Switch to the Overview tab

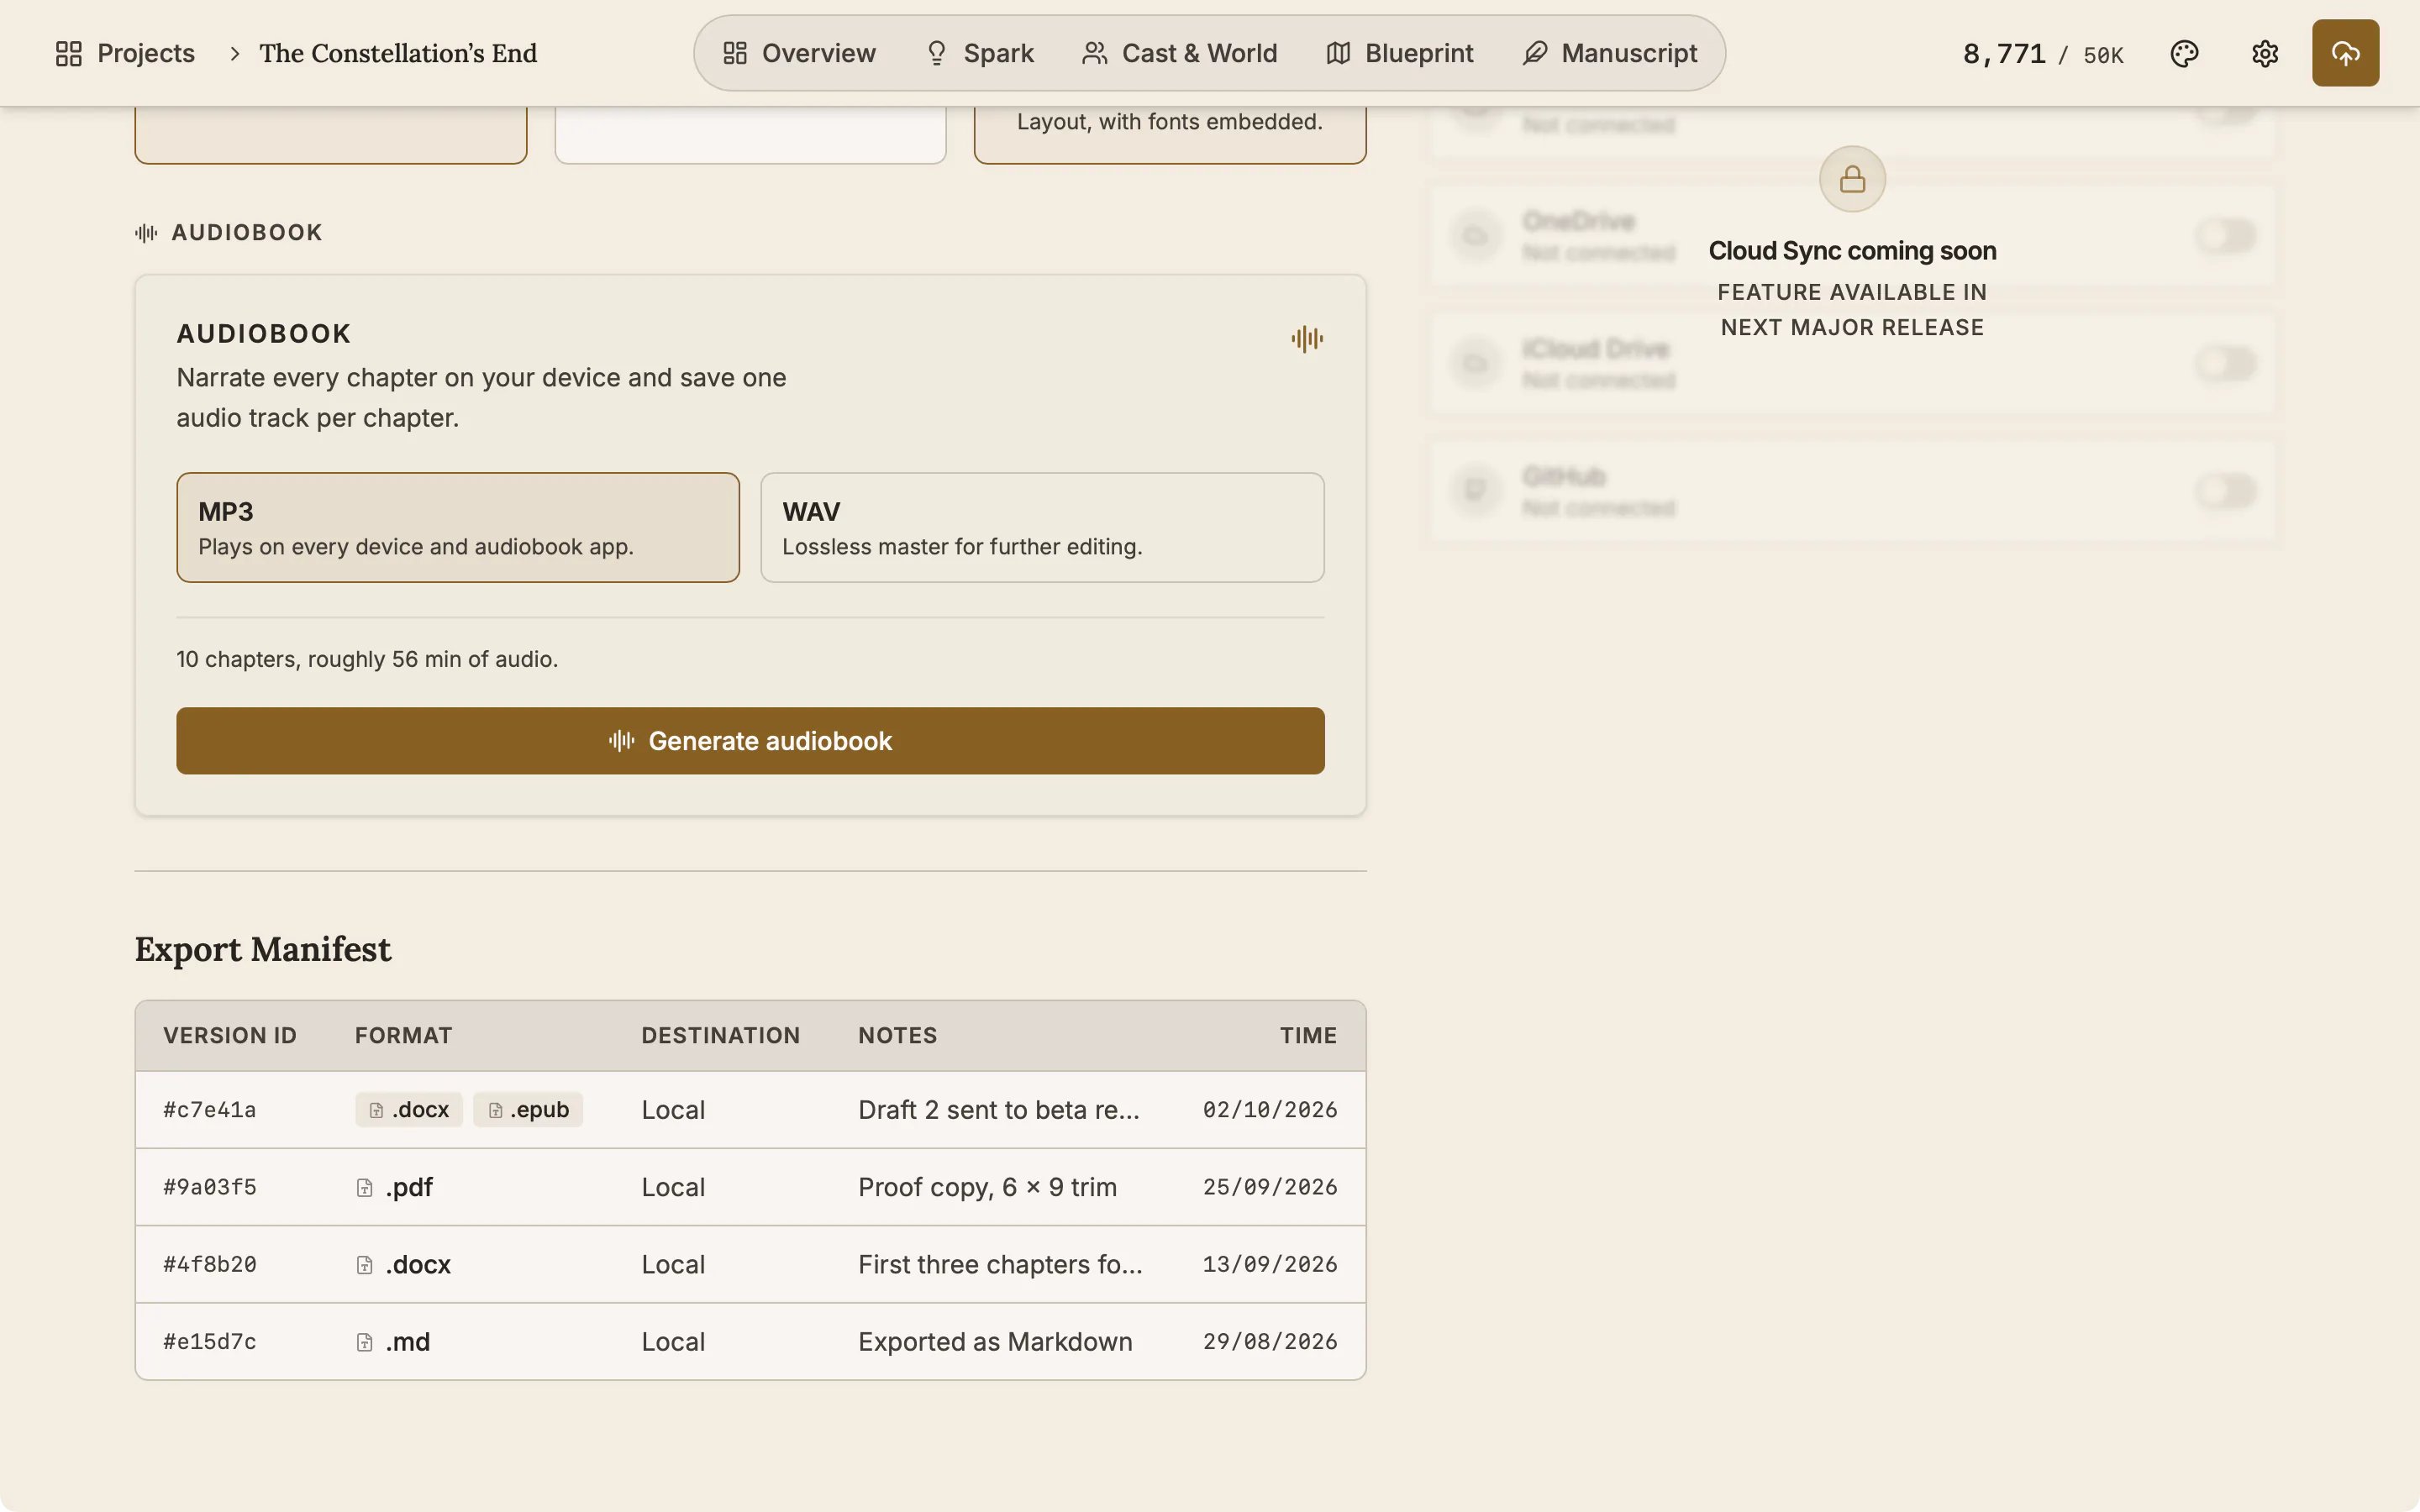pyautogui.click(x=799, y=53)
